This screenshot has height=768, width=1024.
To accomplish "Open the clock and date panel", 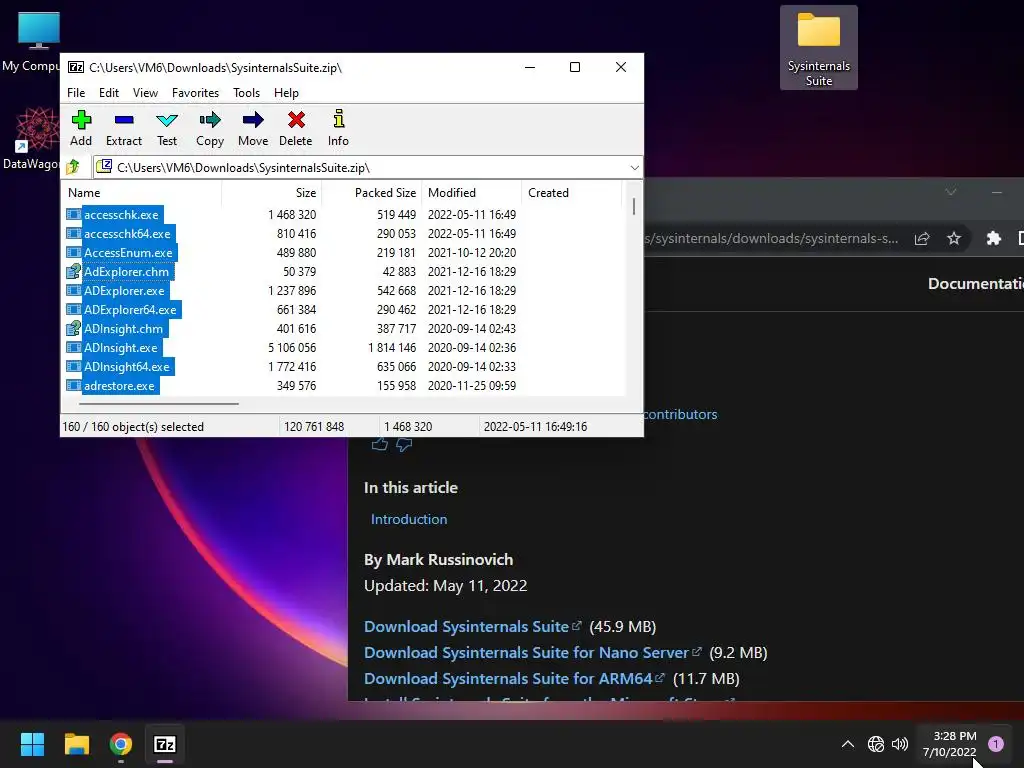I will [949, 744].
